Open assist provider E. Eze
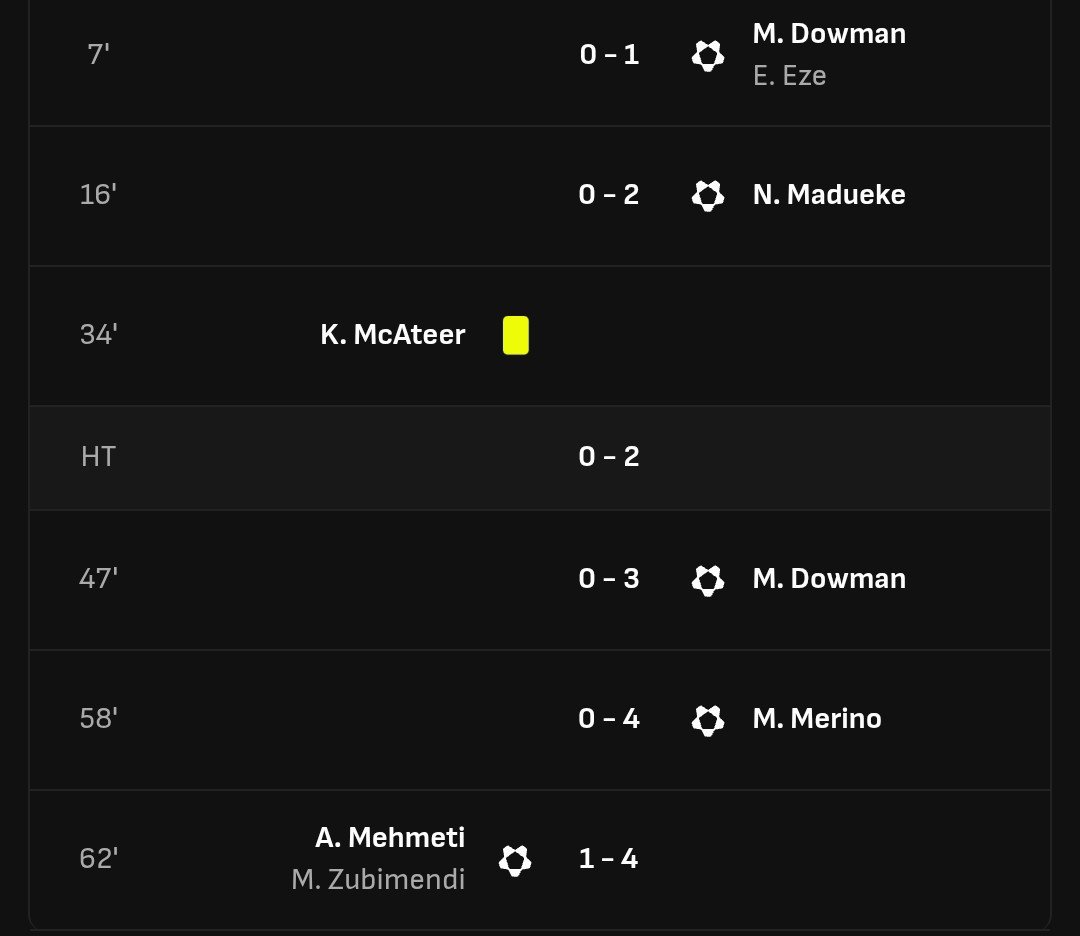Image resolution: width=1080 pixels, height=936 pixels. [789, 76]
